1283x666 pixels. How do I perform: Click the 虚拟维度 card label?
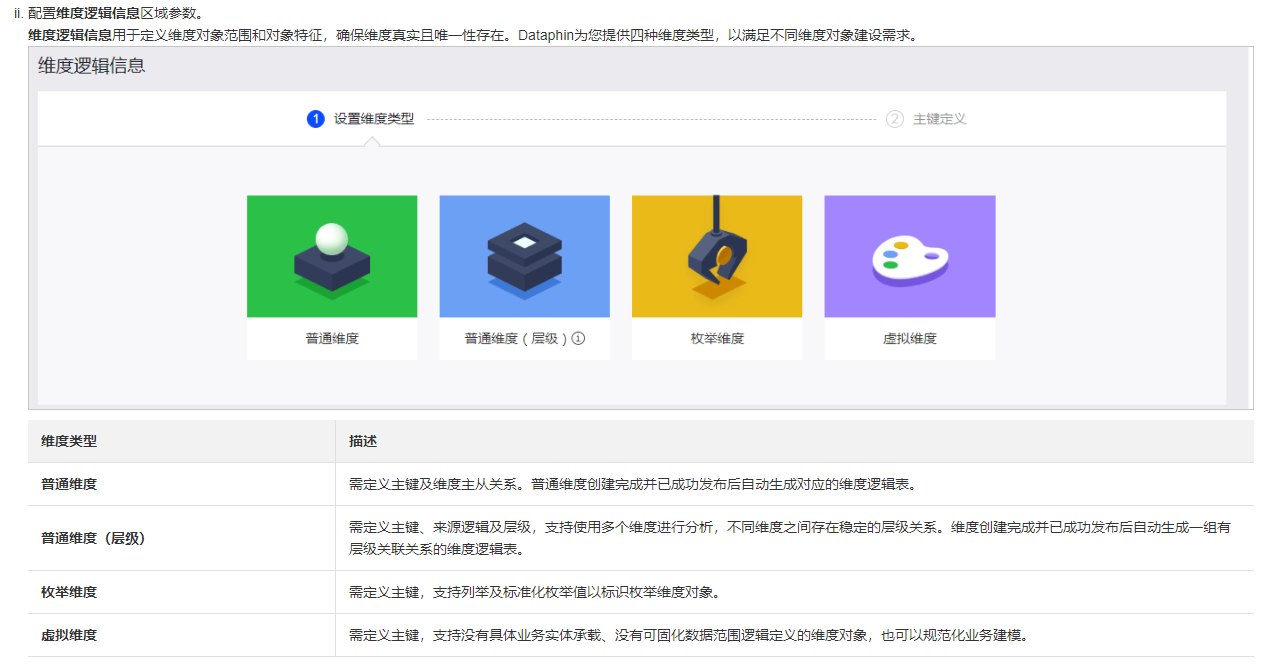909,339
